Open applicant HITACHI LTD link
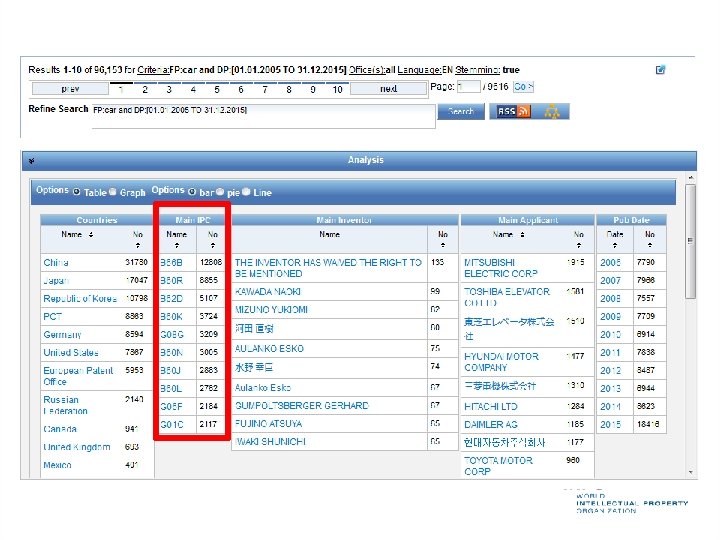Screen dimensions: 720x540 click(x=490, y=407)
